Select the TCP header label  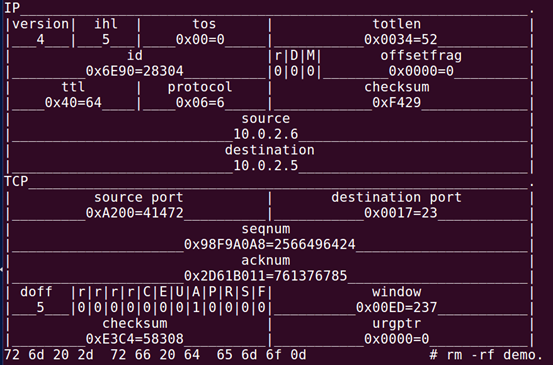point(16,181)
